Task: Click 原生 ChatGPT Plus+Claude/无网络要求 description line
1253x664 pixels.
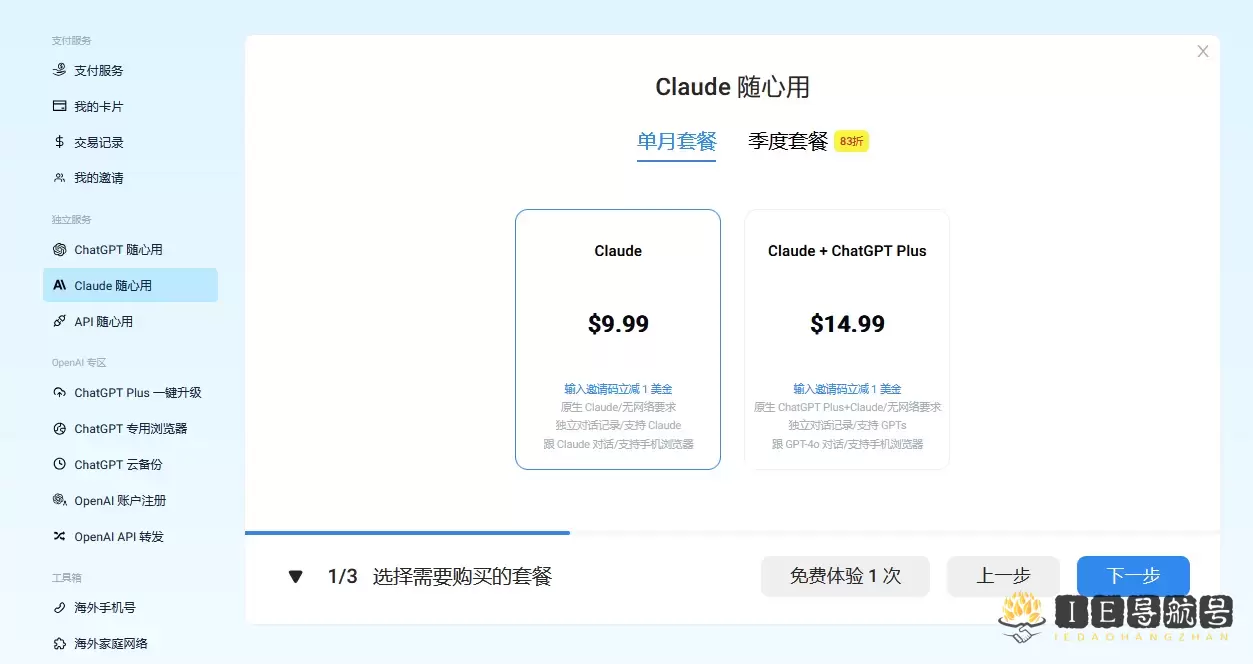Action: tap(847, 407)
